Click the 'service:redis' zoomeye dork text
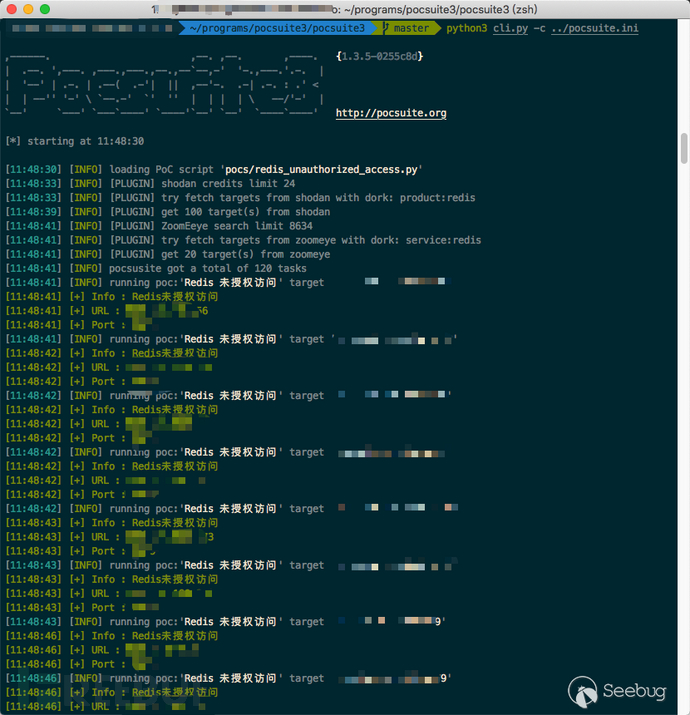Image resolution: width=690 pixels, height=715 pixels. pyautogui.click(x=443, y=240)
